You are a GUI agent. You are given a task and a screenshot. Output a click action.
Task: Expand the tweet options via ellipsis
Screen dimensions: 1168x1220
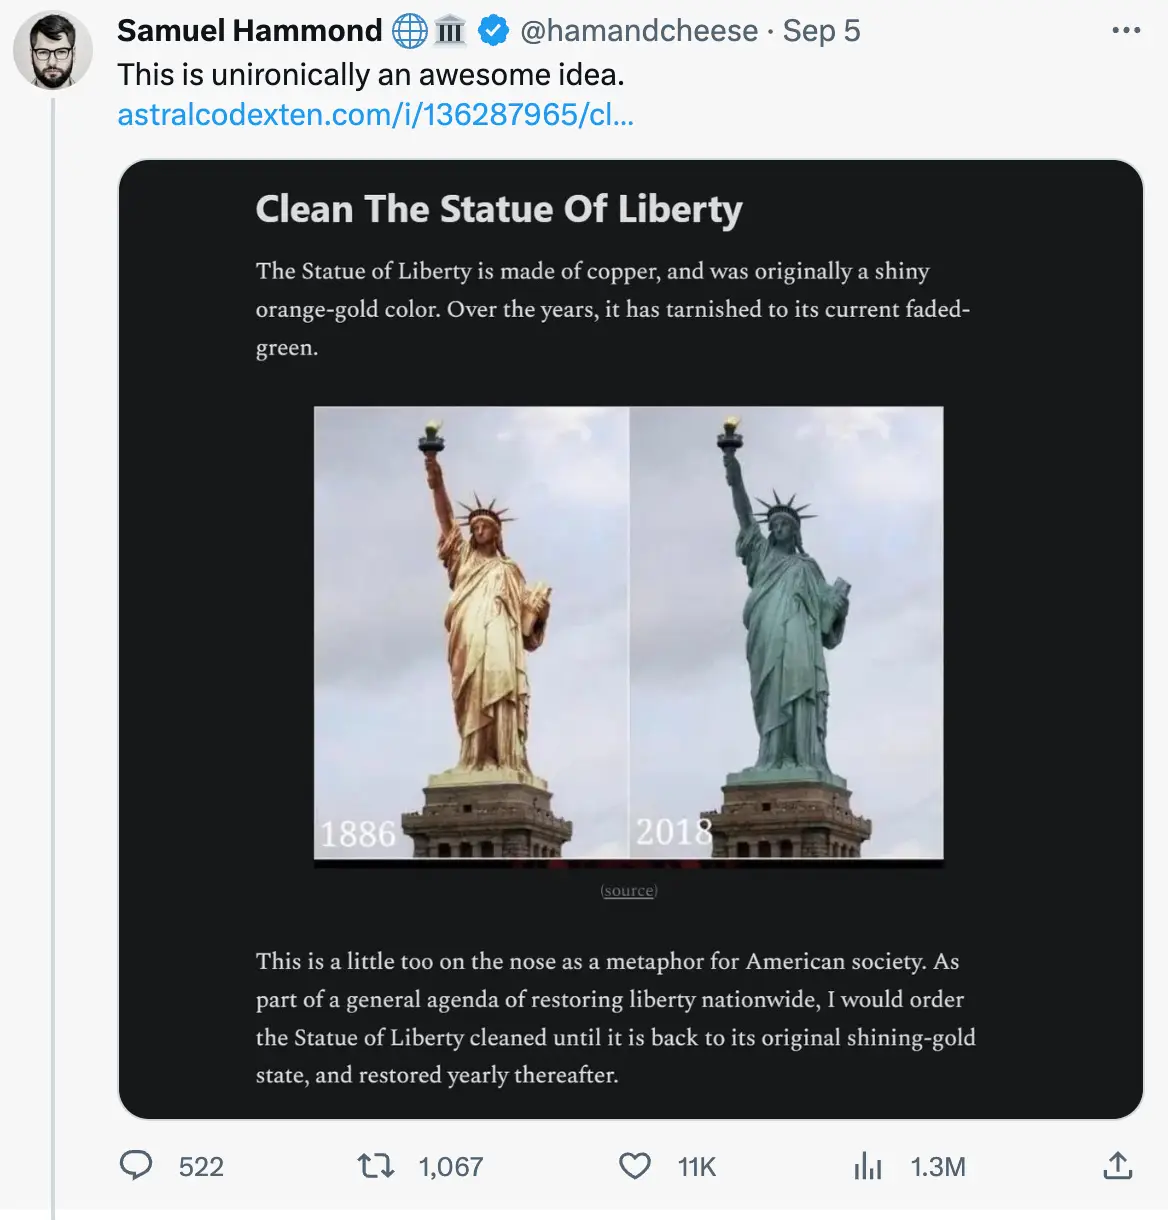point(1128,30)
